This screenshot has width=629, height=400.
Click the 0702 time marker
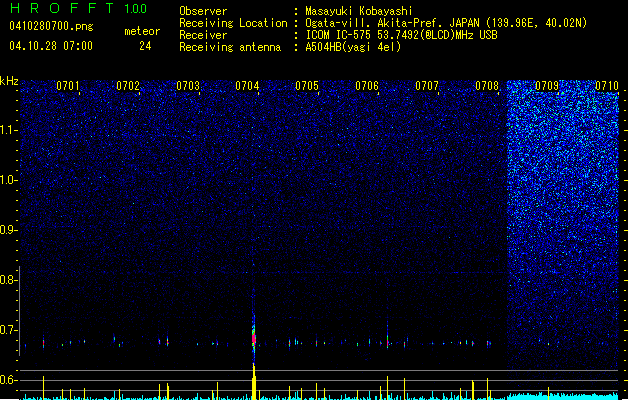(128, 86)
